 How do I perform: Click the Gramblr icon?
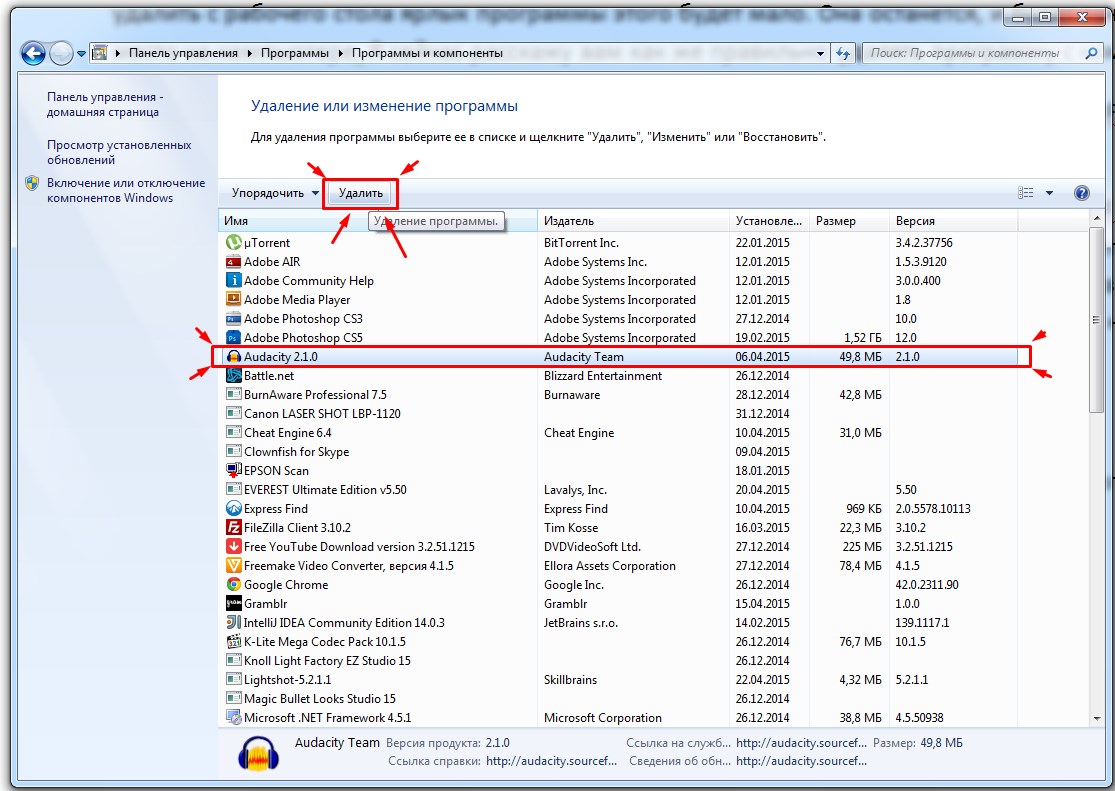(x=233, y=603)
